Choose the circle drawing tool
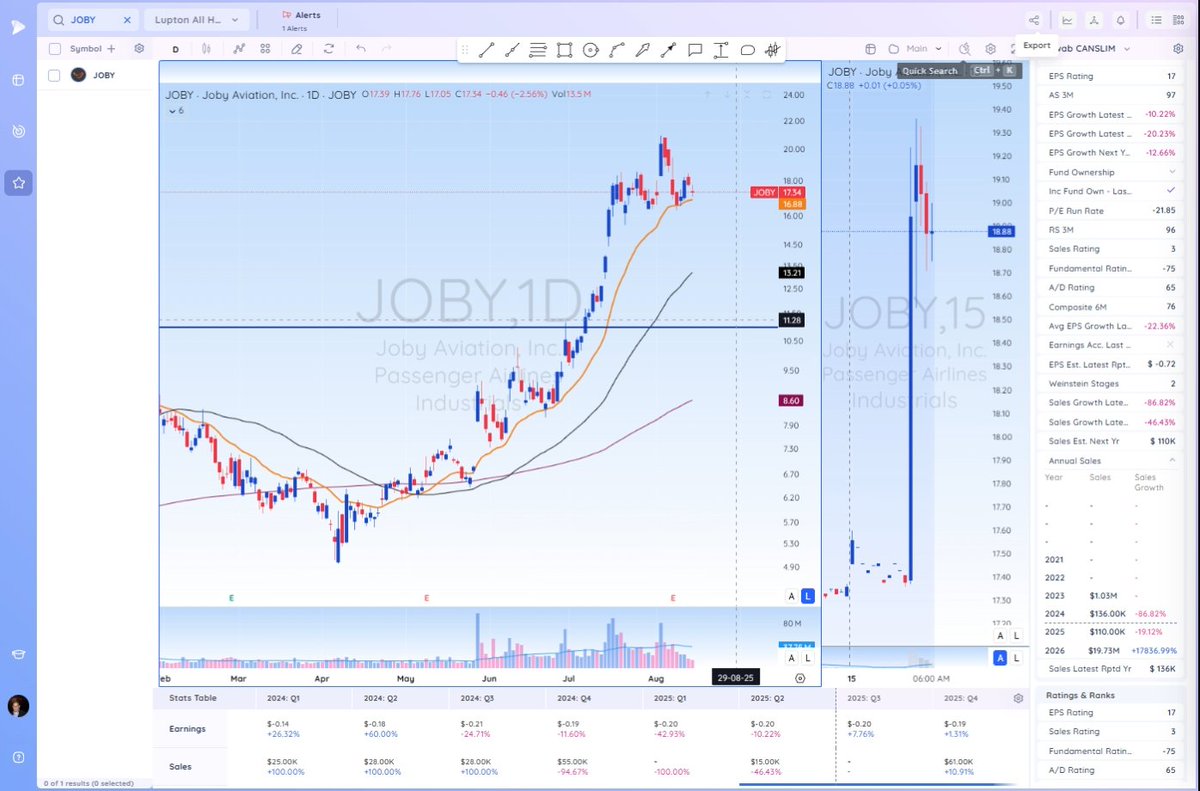 pyautogui.click(x=590, y=49)
